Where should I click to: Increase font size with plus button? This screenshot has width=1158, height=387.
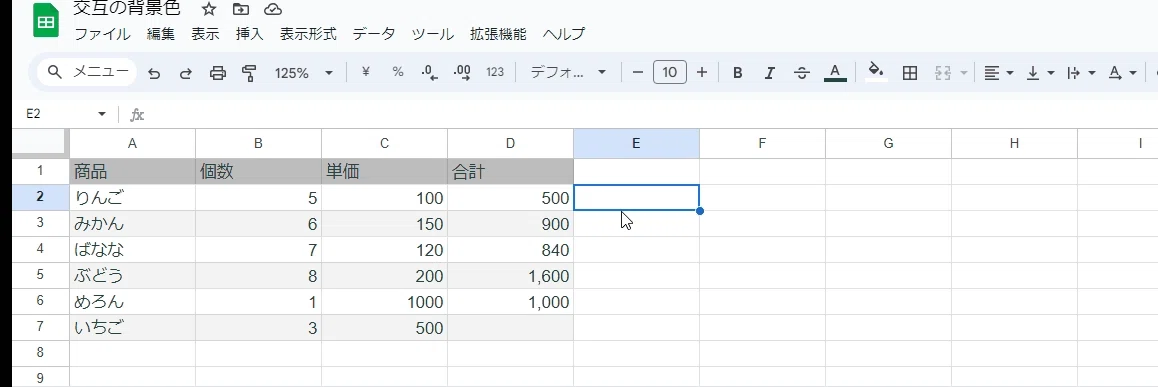702,72
